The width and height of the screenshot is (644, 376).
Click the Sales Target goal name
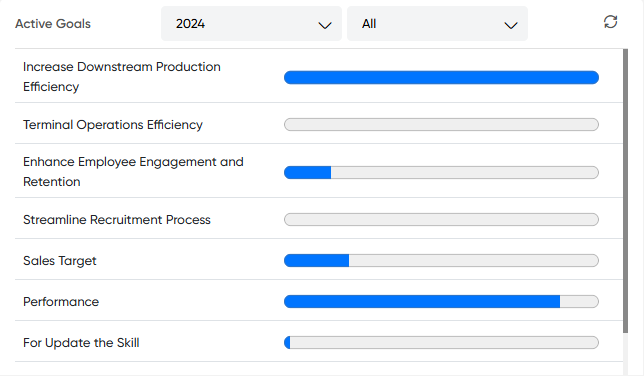(x=60, y=261)
